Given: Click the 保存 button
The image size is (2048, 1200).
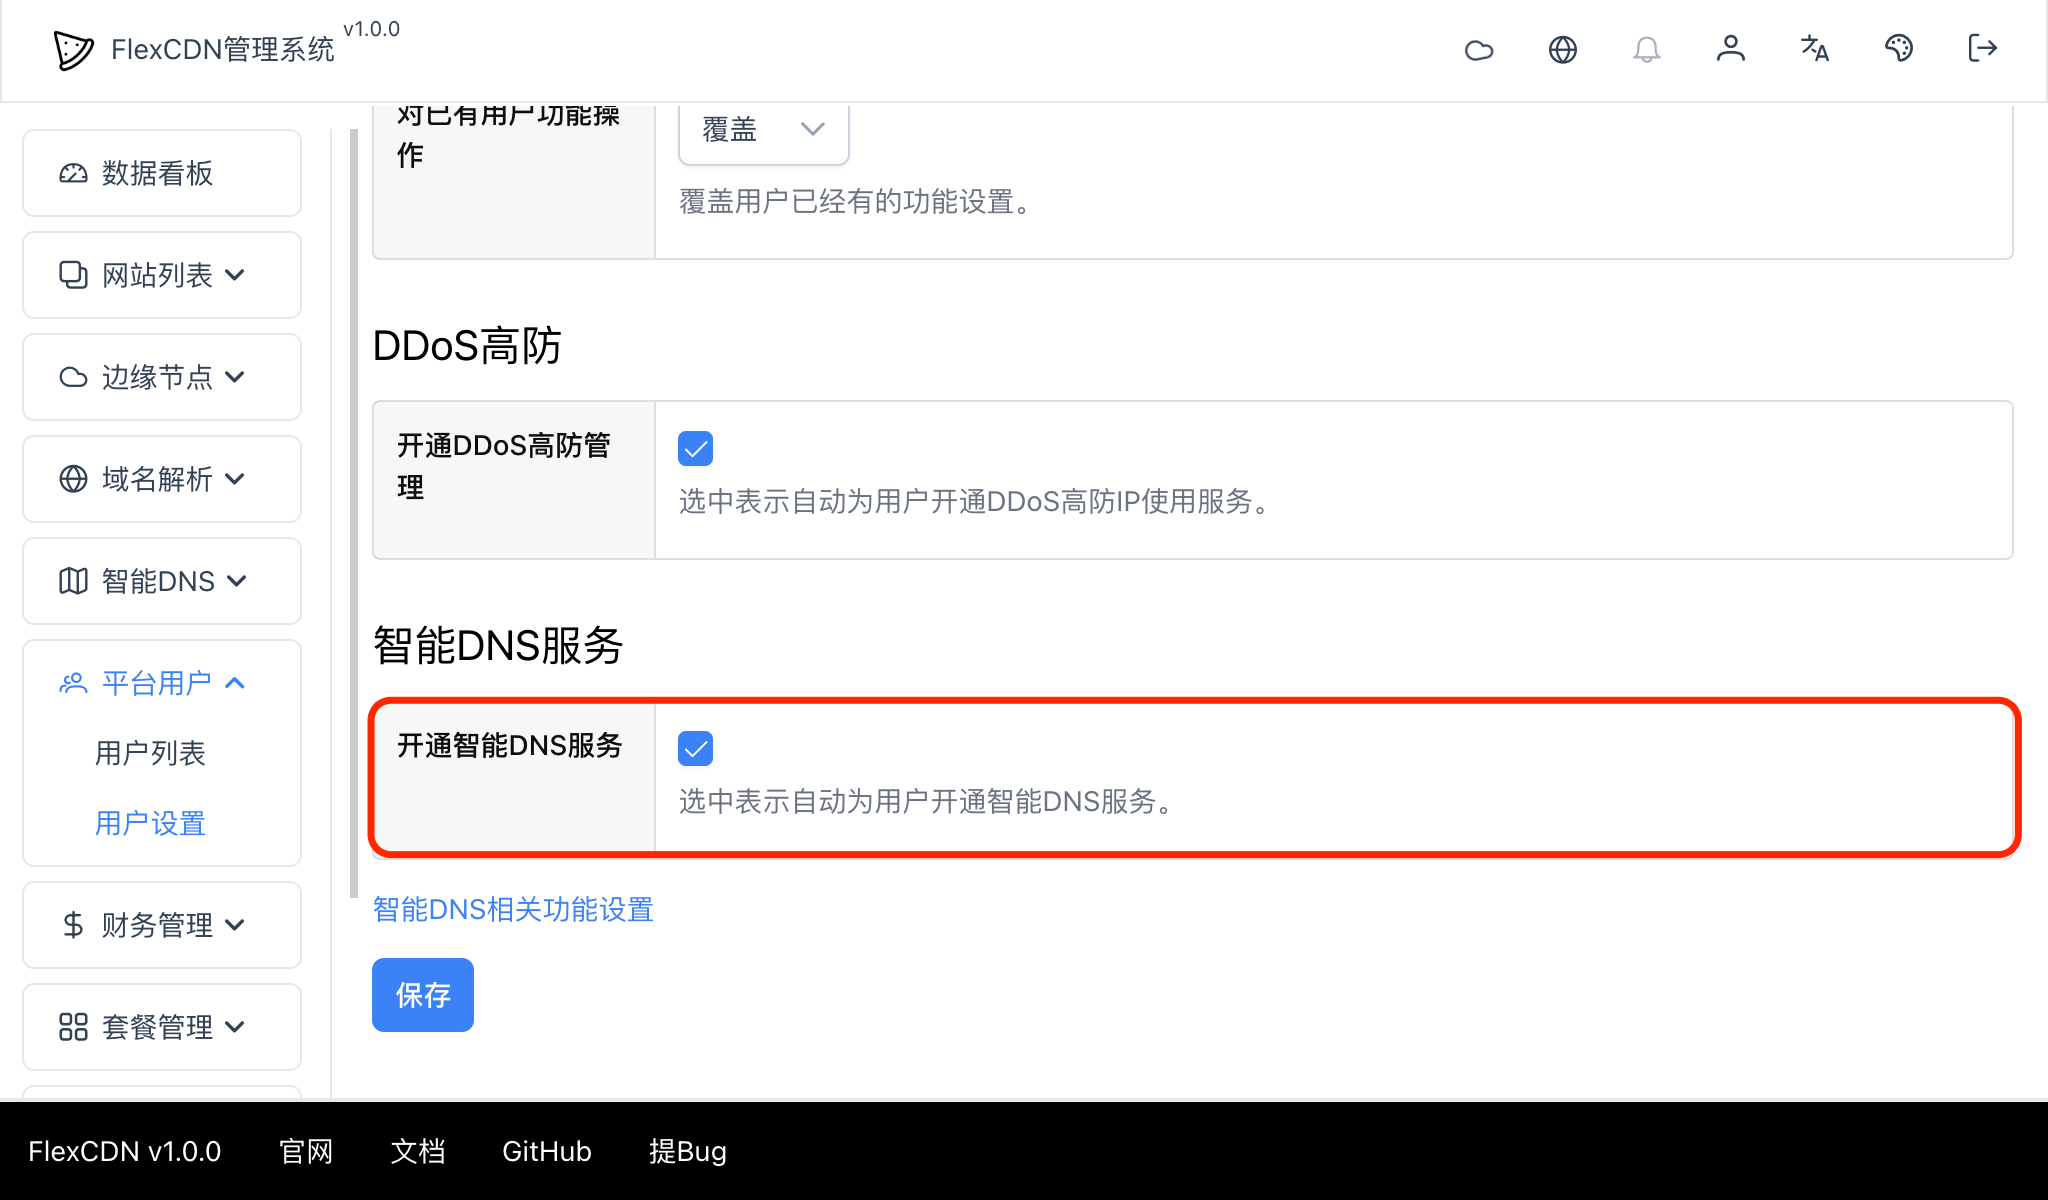Looking at the screenshot, I should [422, 994].
